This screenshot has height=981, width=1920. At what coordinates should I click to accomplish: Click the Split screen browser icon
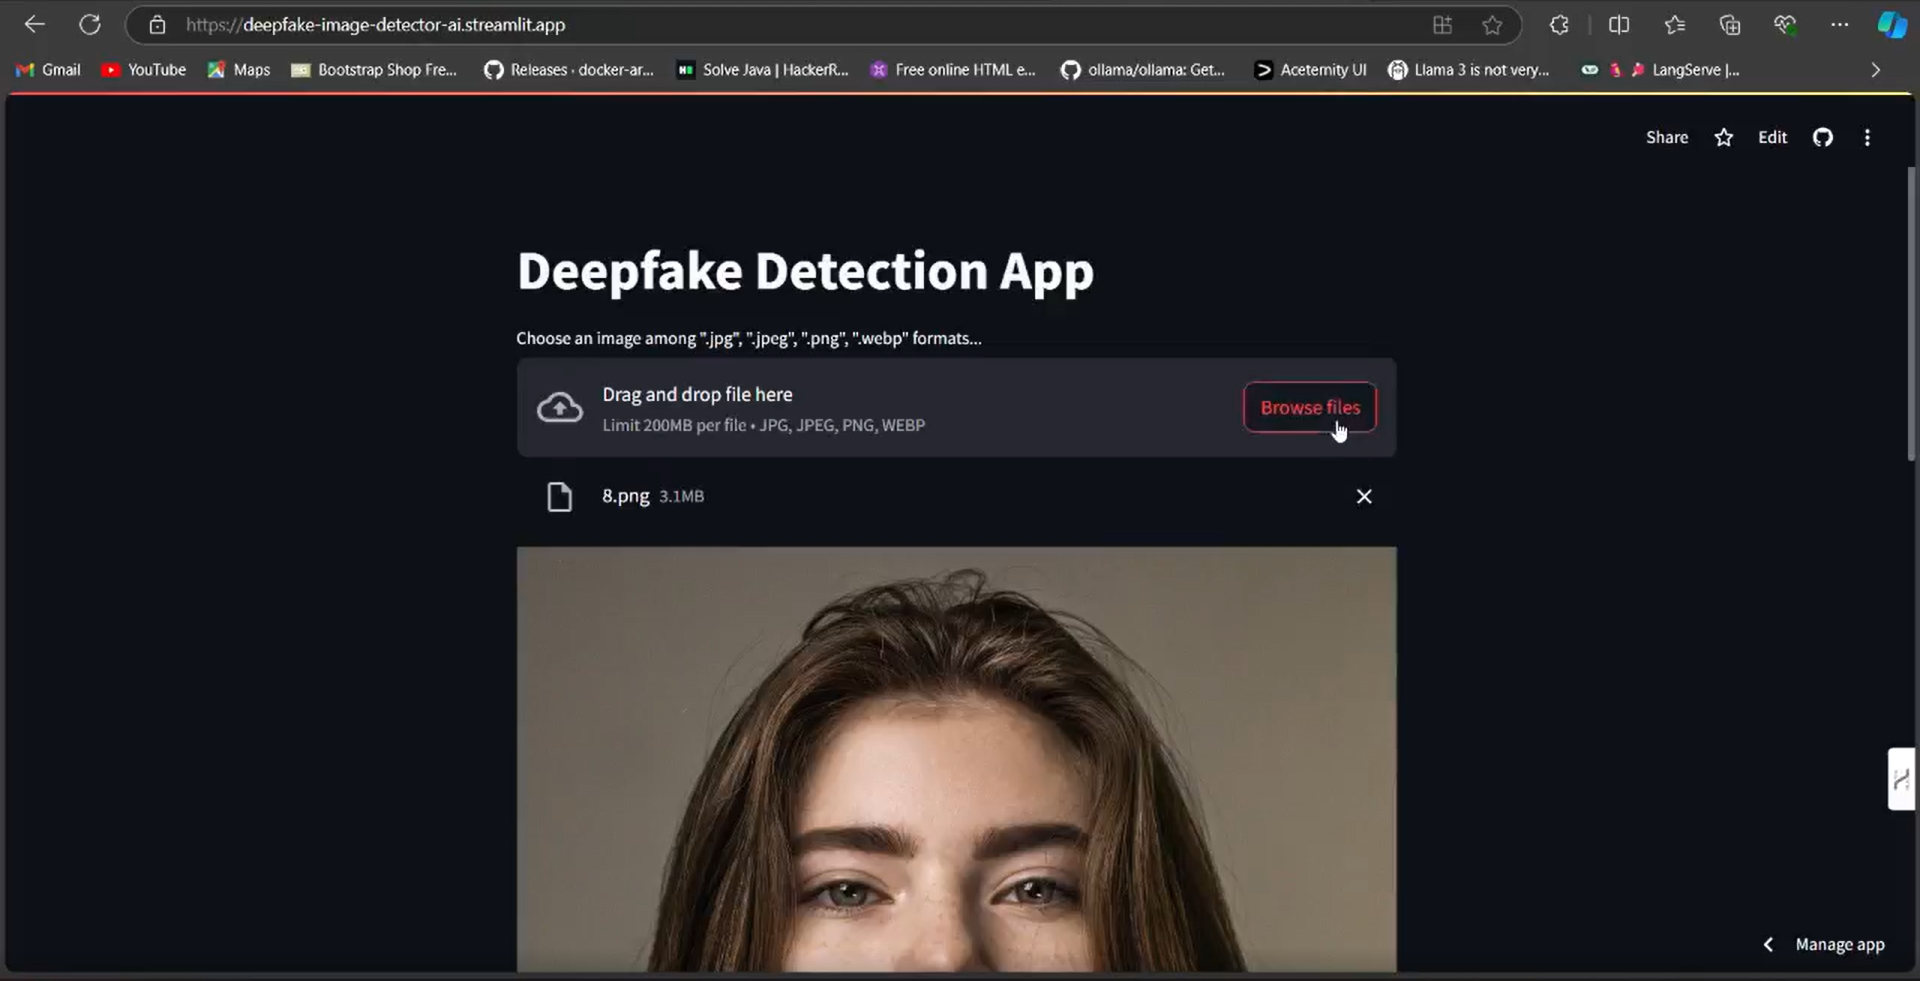pyautogui.click(x=1620, y=25)
